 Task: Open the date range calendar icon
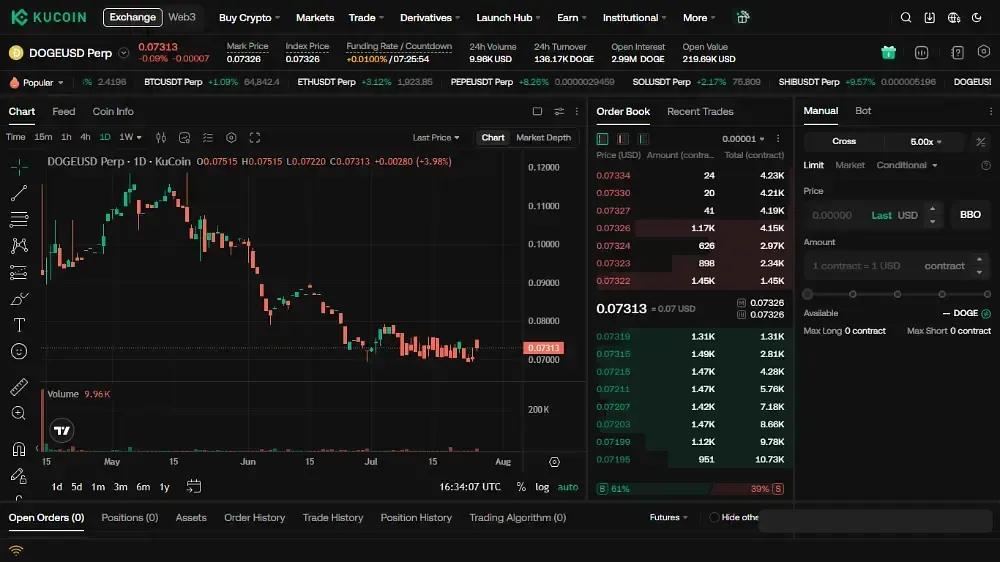coord(194,486)
